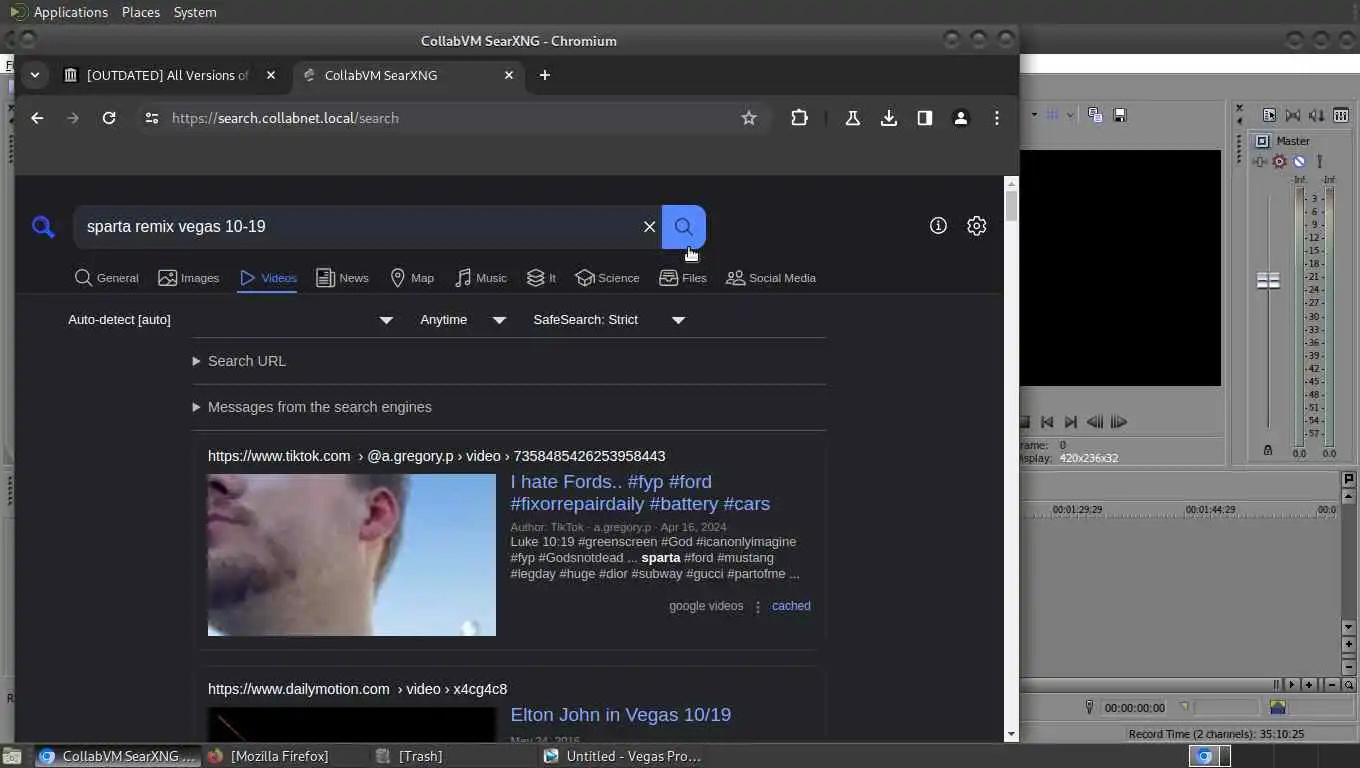The width and height of the screenshot is (1360, 768).
Task: Switch to the Music search category
Action: [x=480, y=278]
